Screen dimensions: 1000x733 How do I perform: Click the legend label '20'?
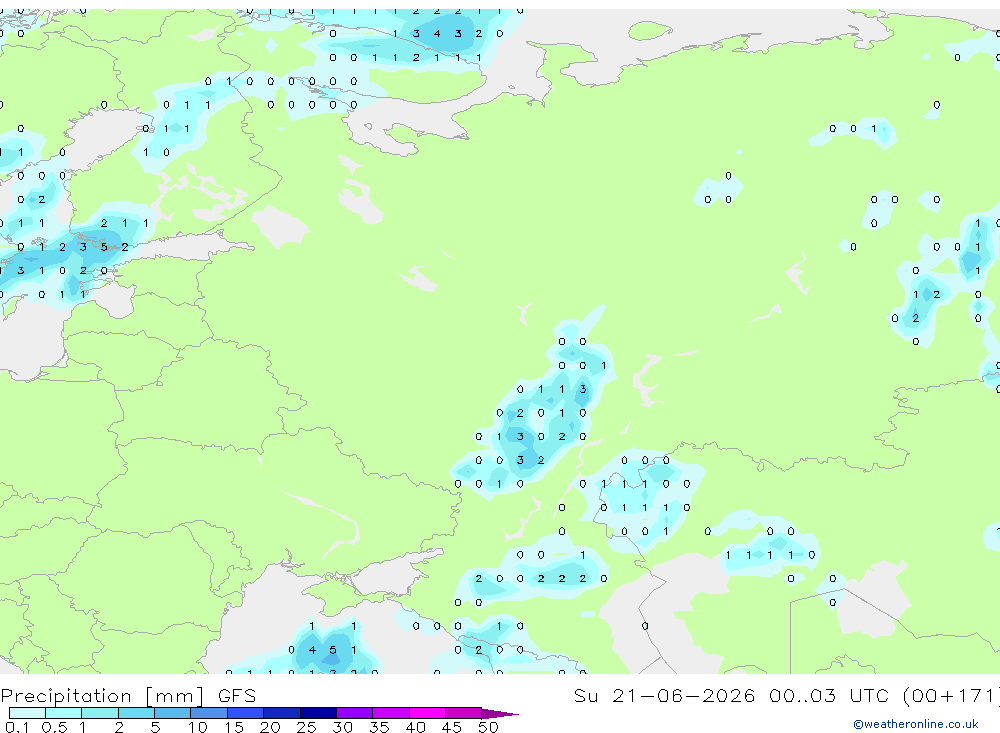coord(270,727)
